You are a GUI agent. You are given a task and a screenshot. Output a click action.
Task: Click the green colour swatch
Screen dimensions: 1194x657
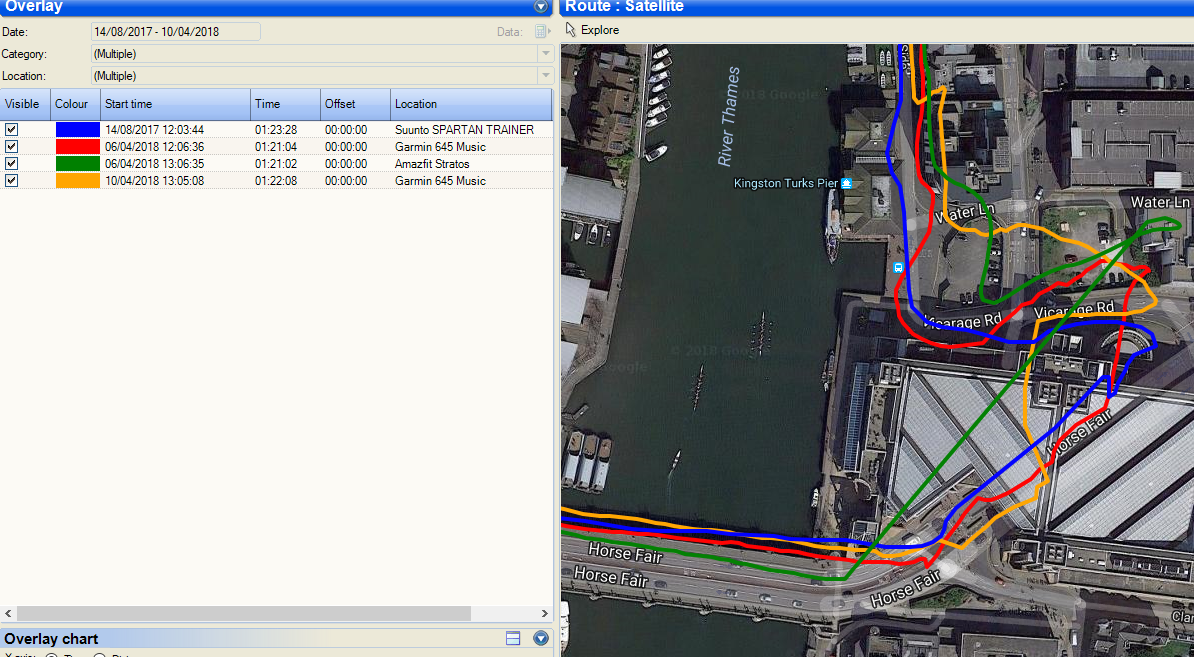pos(78,163)
